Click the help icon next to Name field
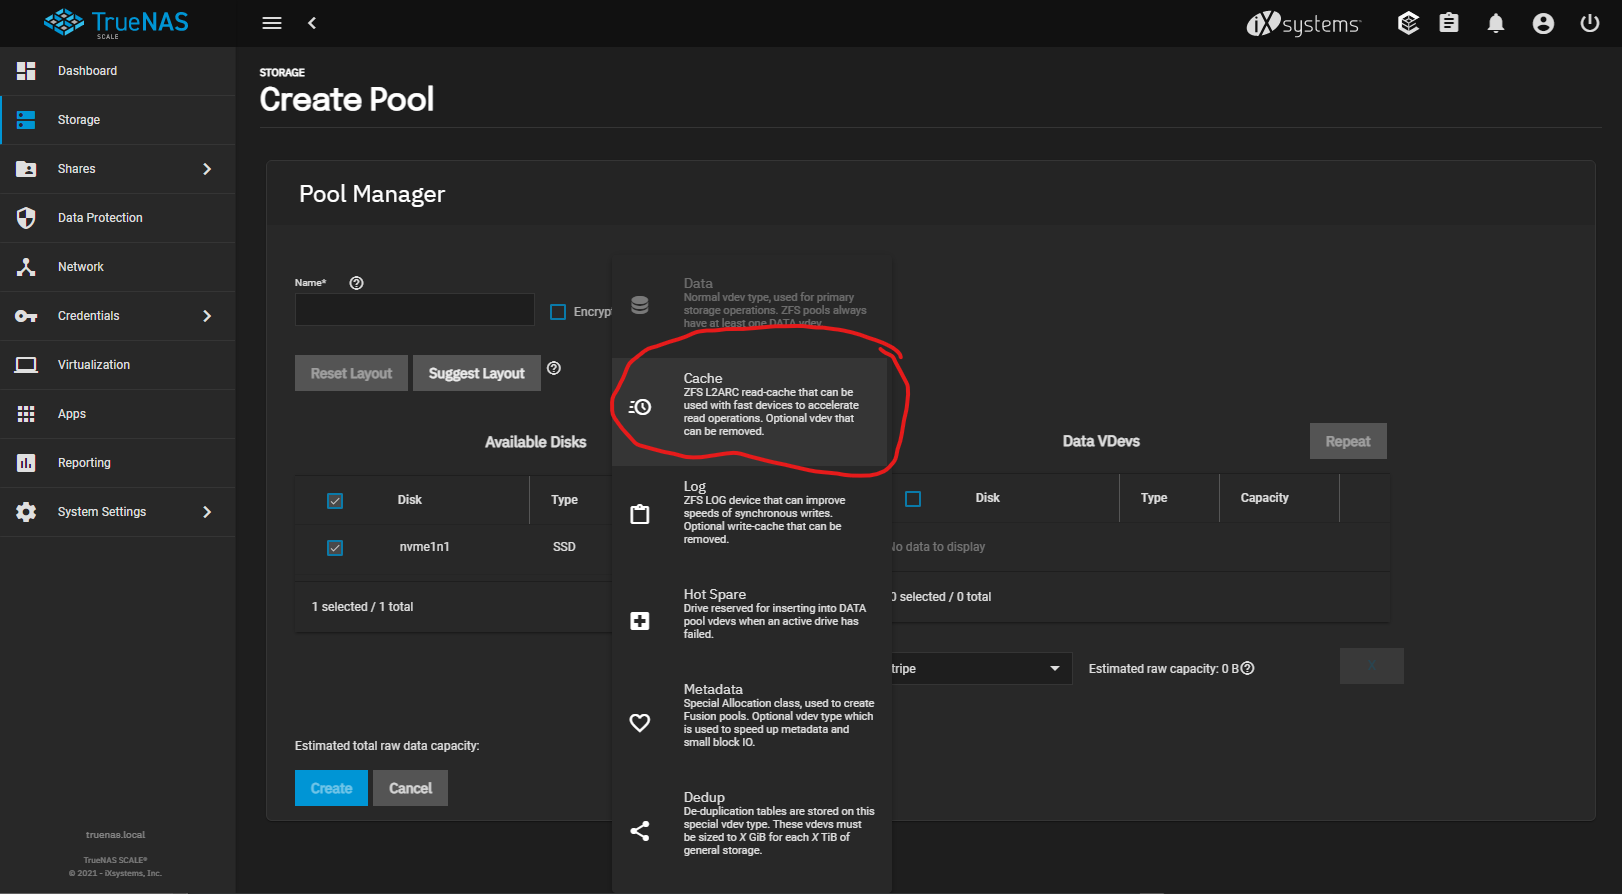 pyautogui.click(x=356, y=283)
